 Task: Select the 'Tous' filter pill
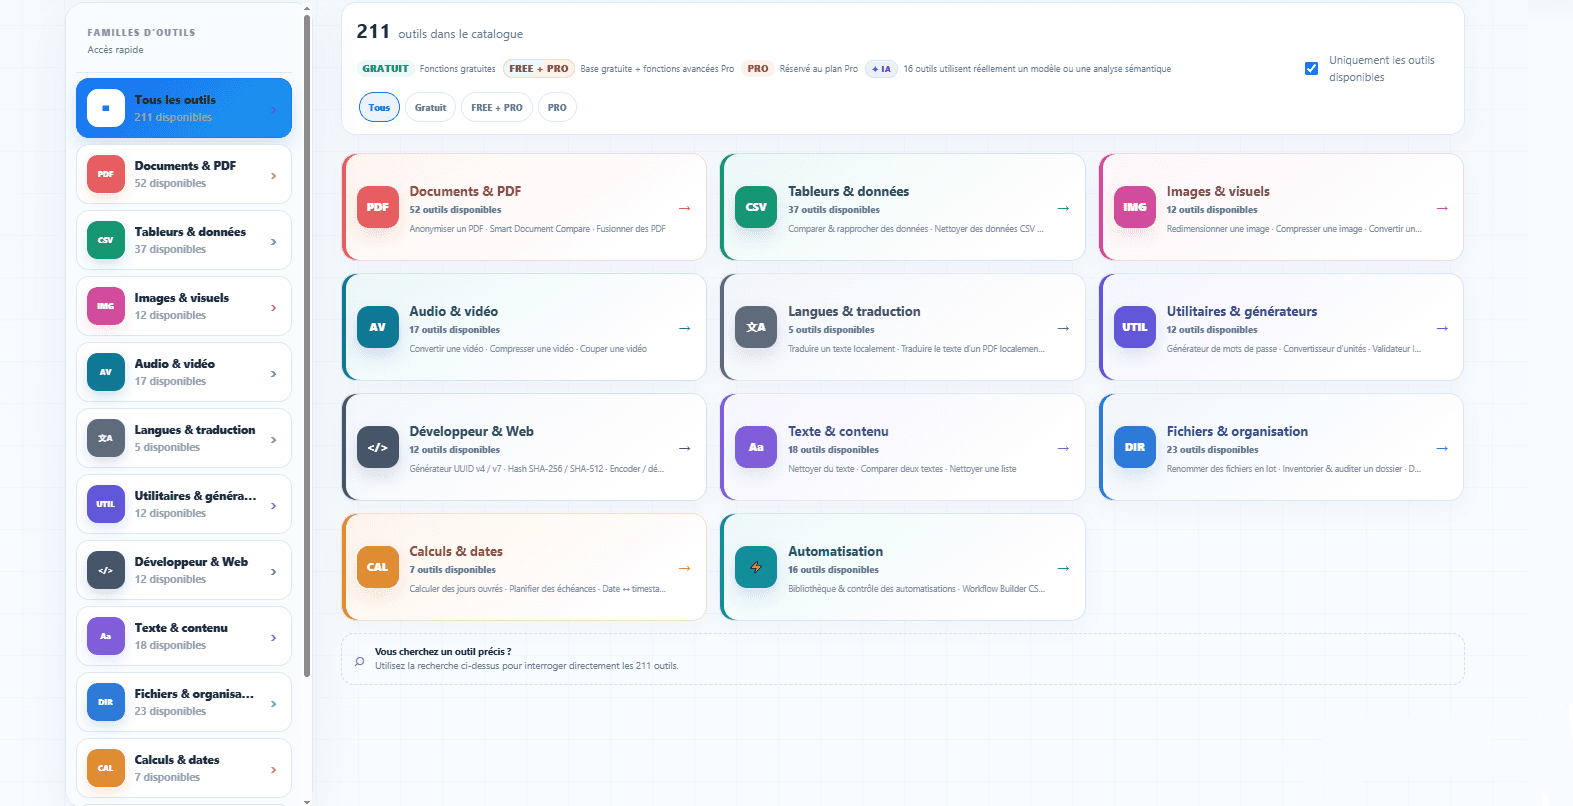pyautogui.click(x=379, y=107)
